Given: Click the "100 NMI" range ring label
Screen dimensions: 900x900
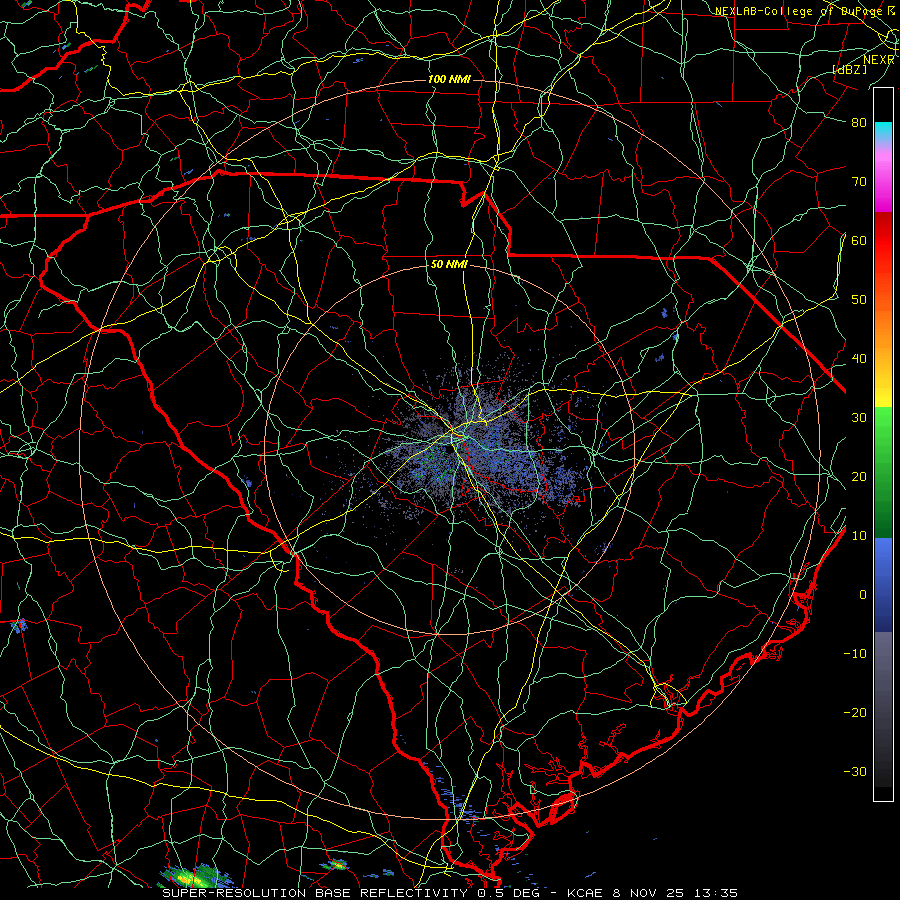Looking at the screenshot, I should tap(449, 79).
